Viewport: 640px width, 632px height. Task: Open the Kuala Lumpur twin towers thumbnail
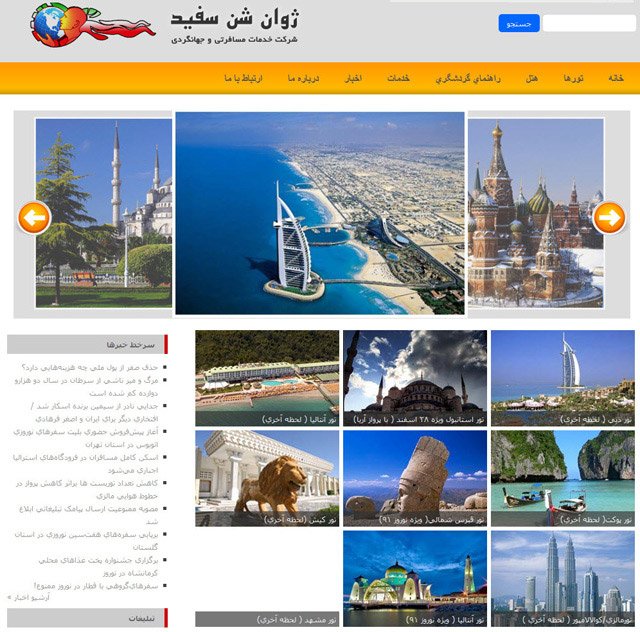[563, 579]
